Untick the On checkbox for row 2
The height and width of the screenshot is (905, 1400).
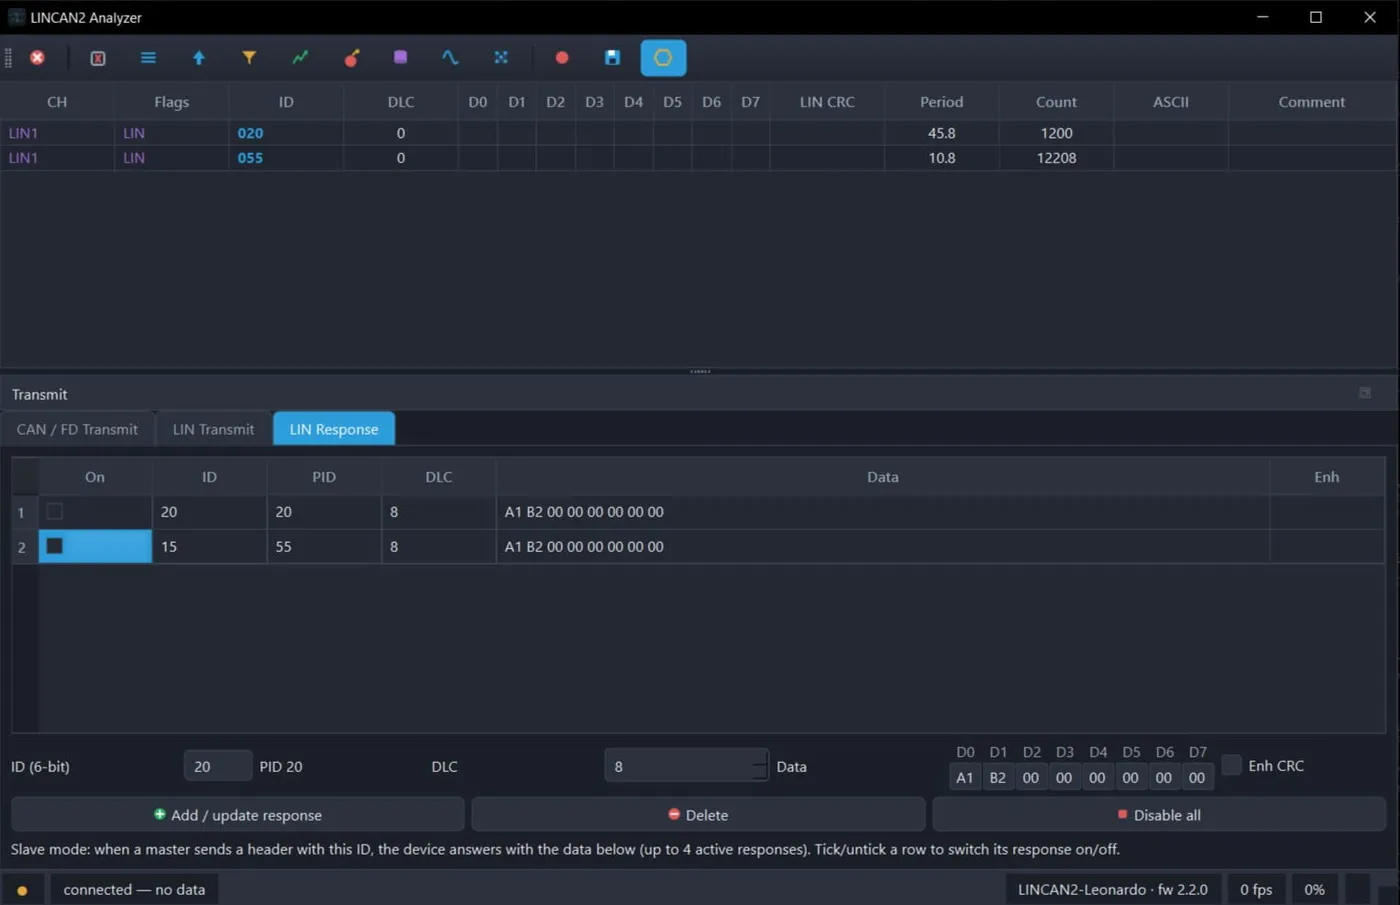pos(55,546)
